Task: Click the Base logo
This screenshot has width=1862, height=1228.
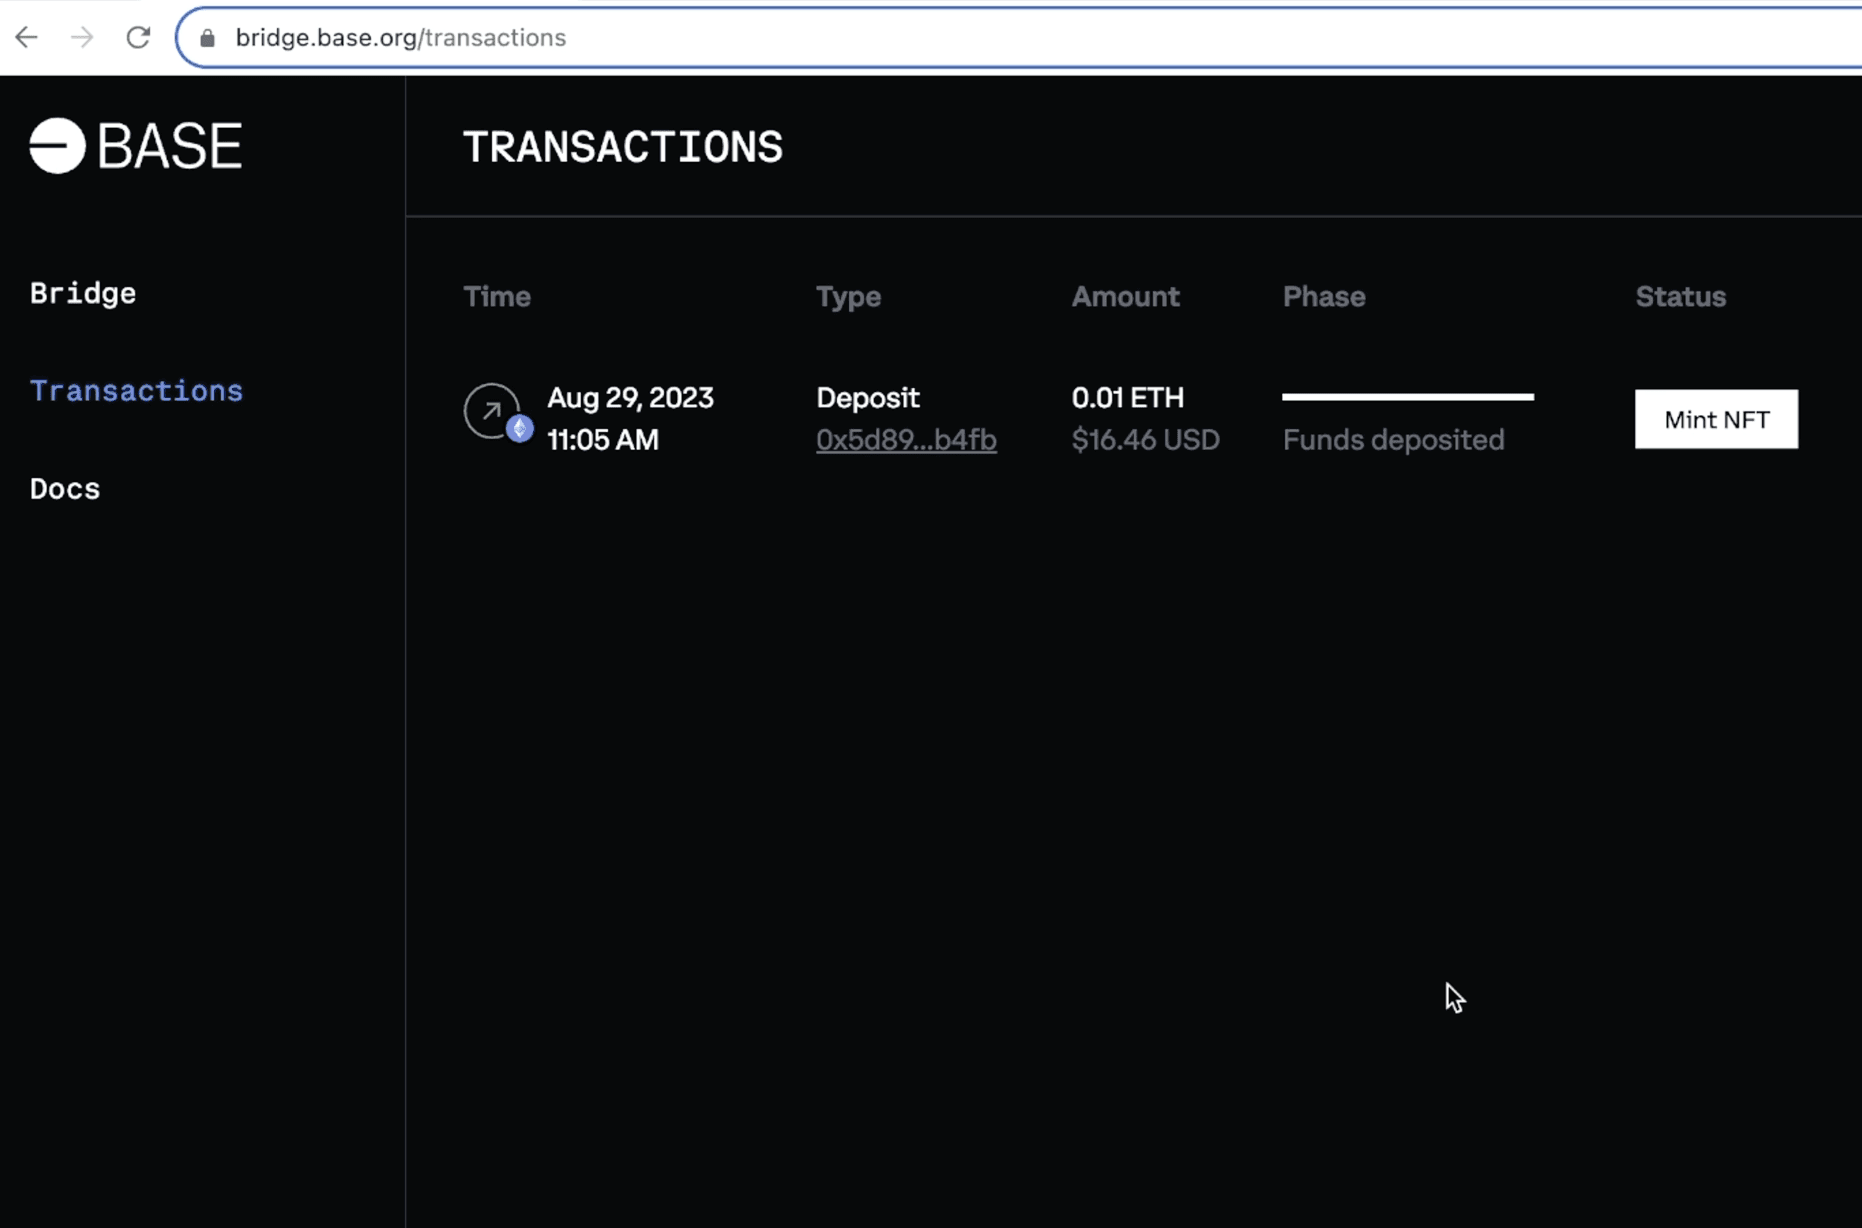Action: (136, 146)
